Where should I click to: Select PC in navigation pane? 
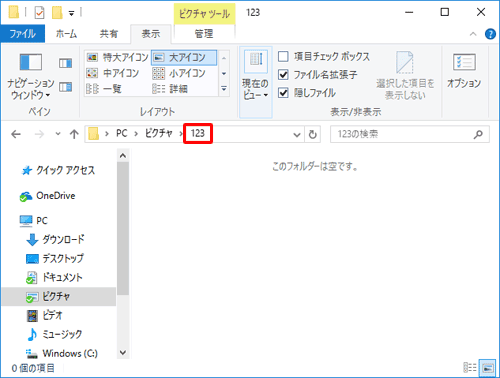33,221
